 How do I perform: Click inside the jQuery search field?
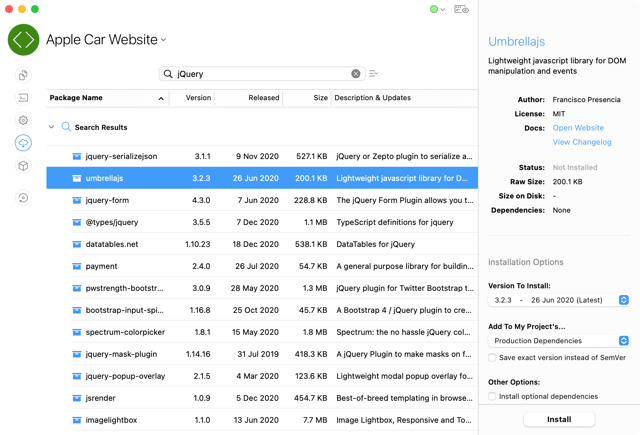(261, 74)
